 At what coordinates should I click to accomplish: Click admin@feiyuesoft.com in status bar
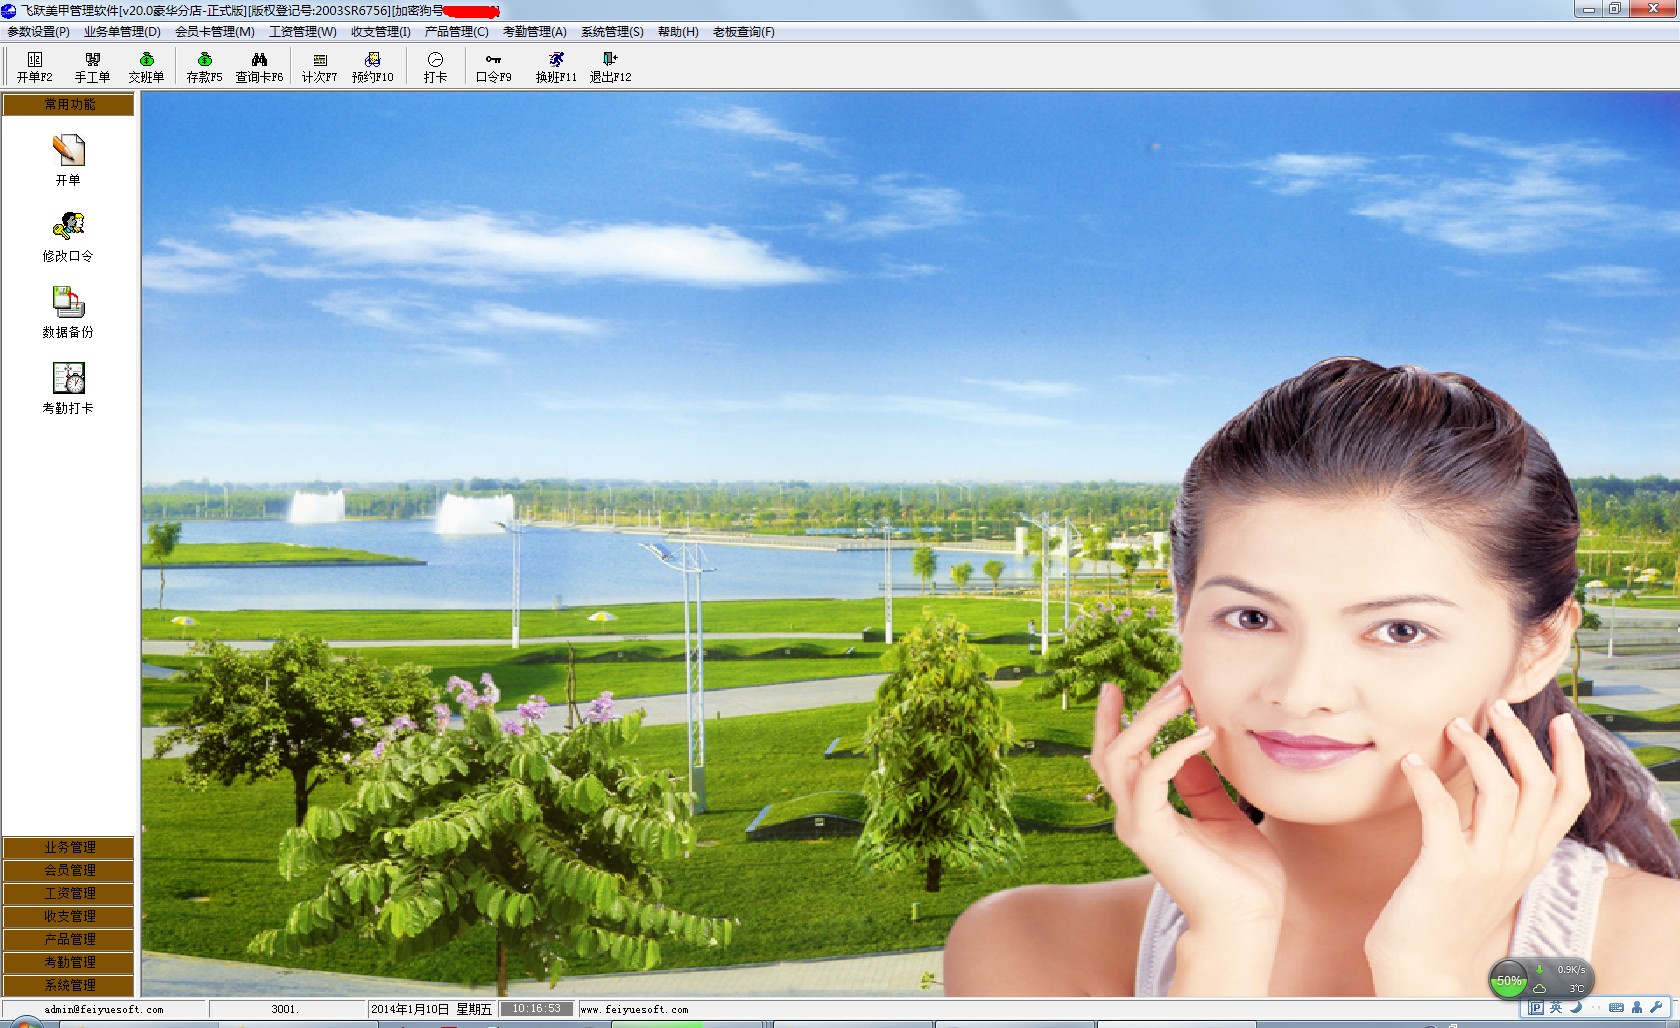point(104,1009)
